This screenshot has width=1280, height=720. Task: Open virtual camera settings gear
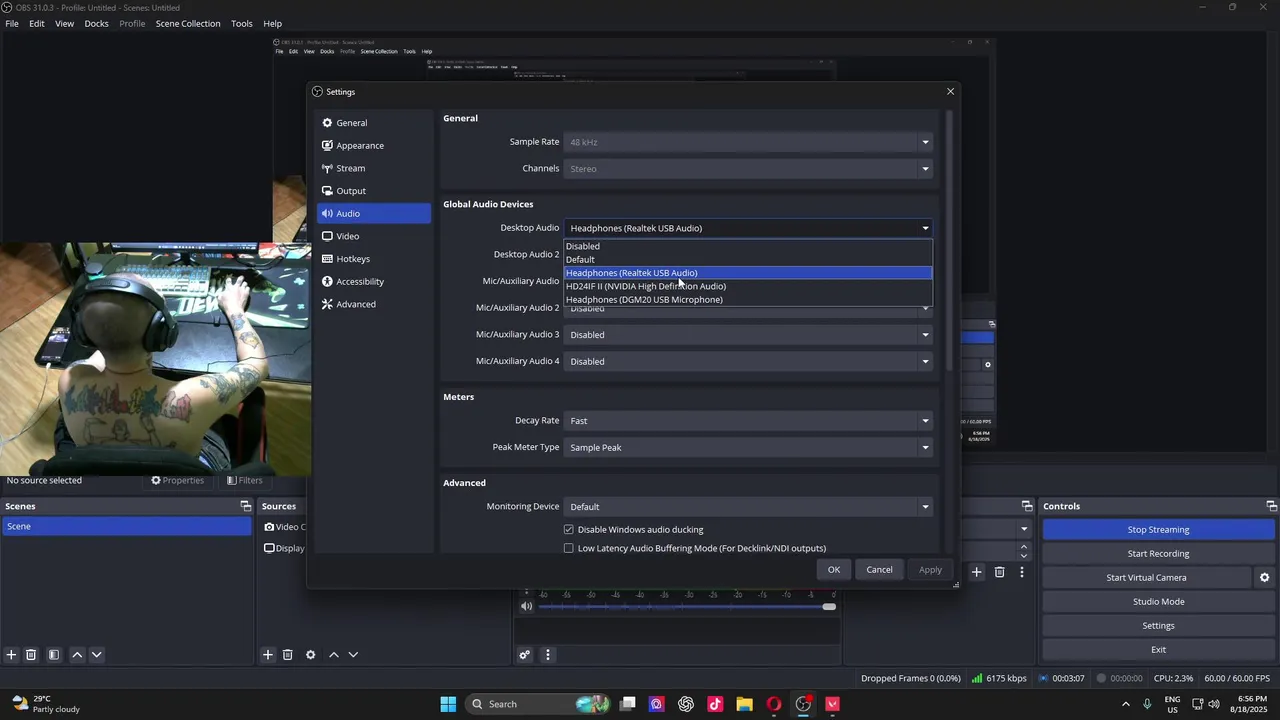1264,578
